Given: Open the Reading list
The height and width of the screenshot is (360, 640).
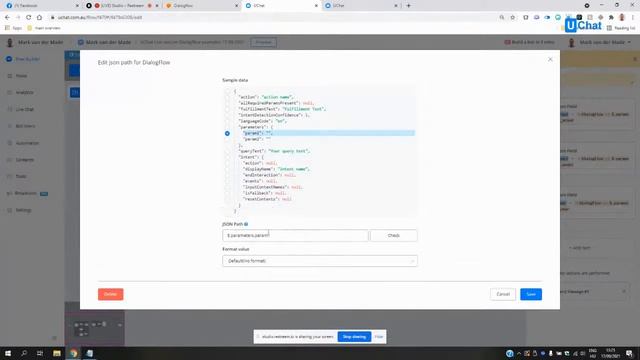Looking at the screenshot, I should [x=621, y=28].
